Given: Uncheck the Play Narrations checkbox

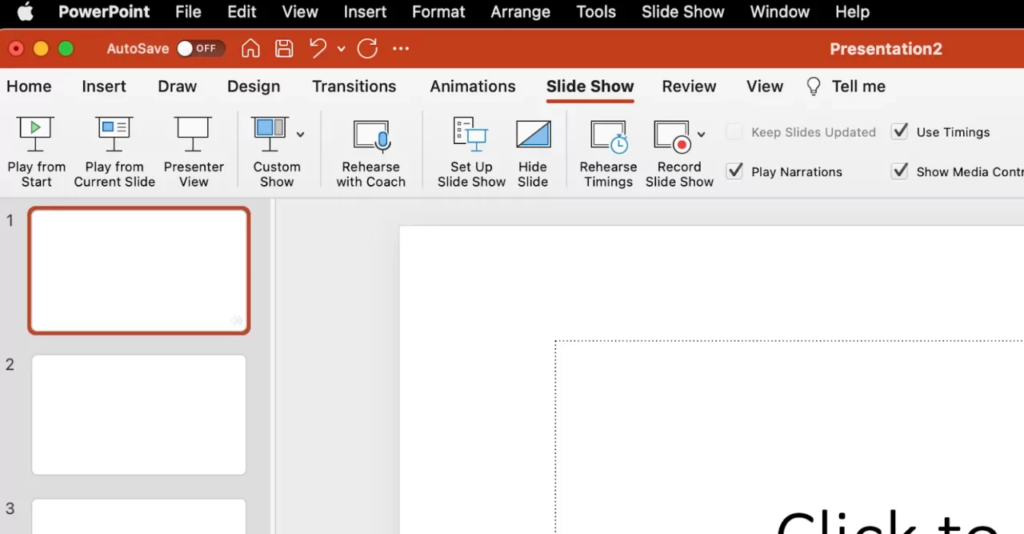Looking at the screenshot, I should tap(735, 171).
